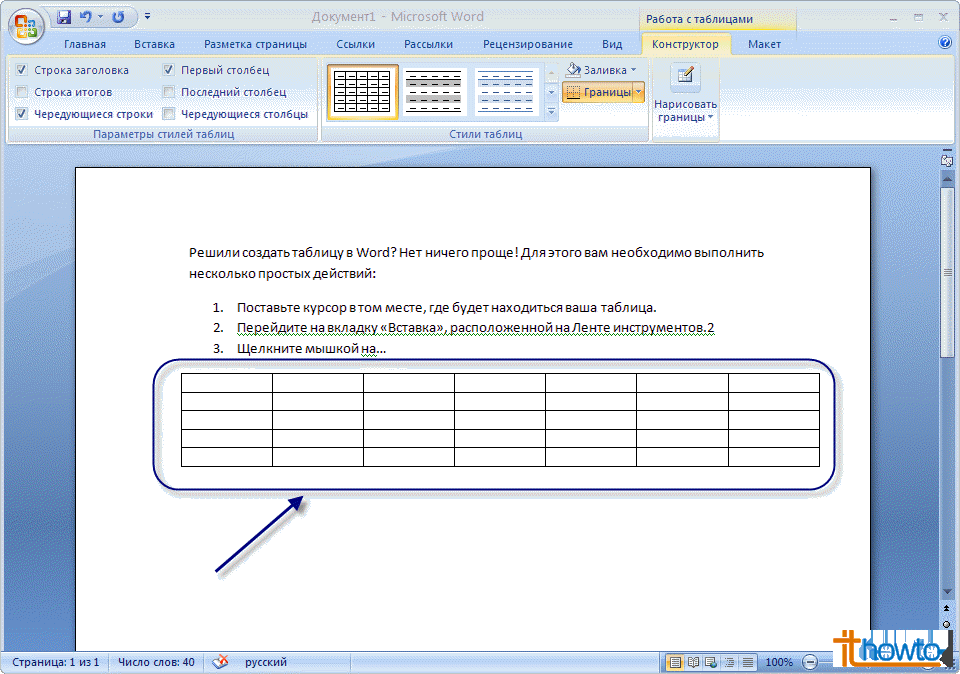Click the zoom out minus button

pos(810,662)
